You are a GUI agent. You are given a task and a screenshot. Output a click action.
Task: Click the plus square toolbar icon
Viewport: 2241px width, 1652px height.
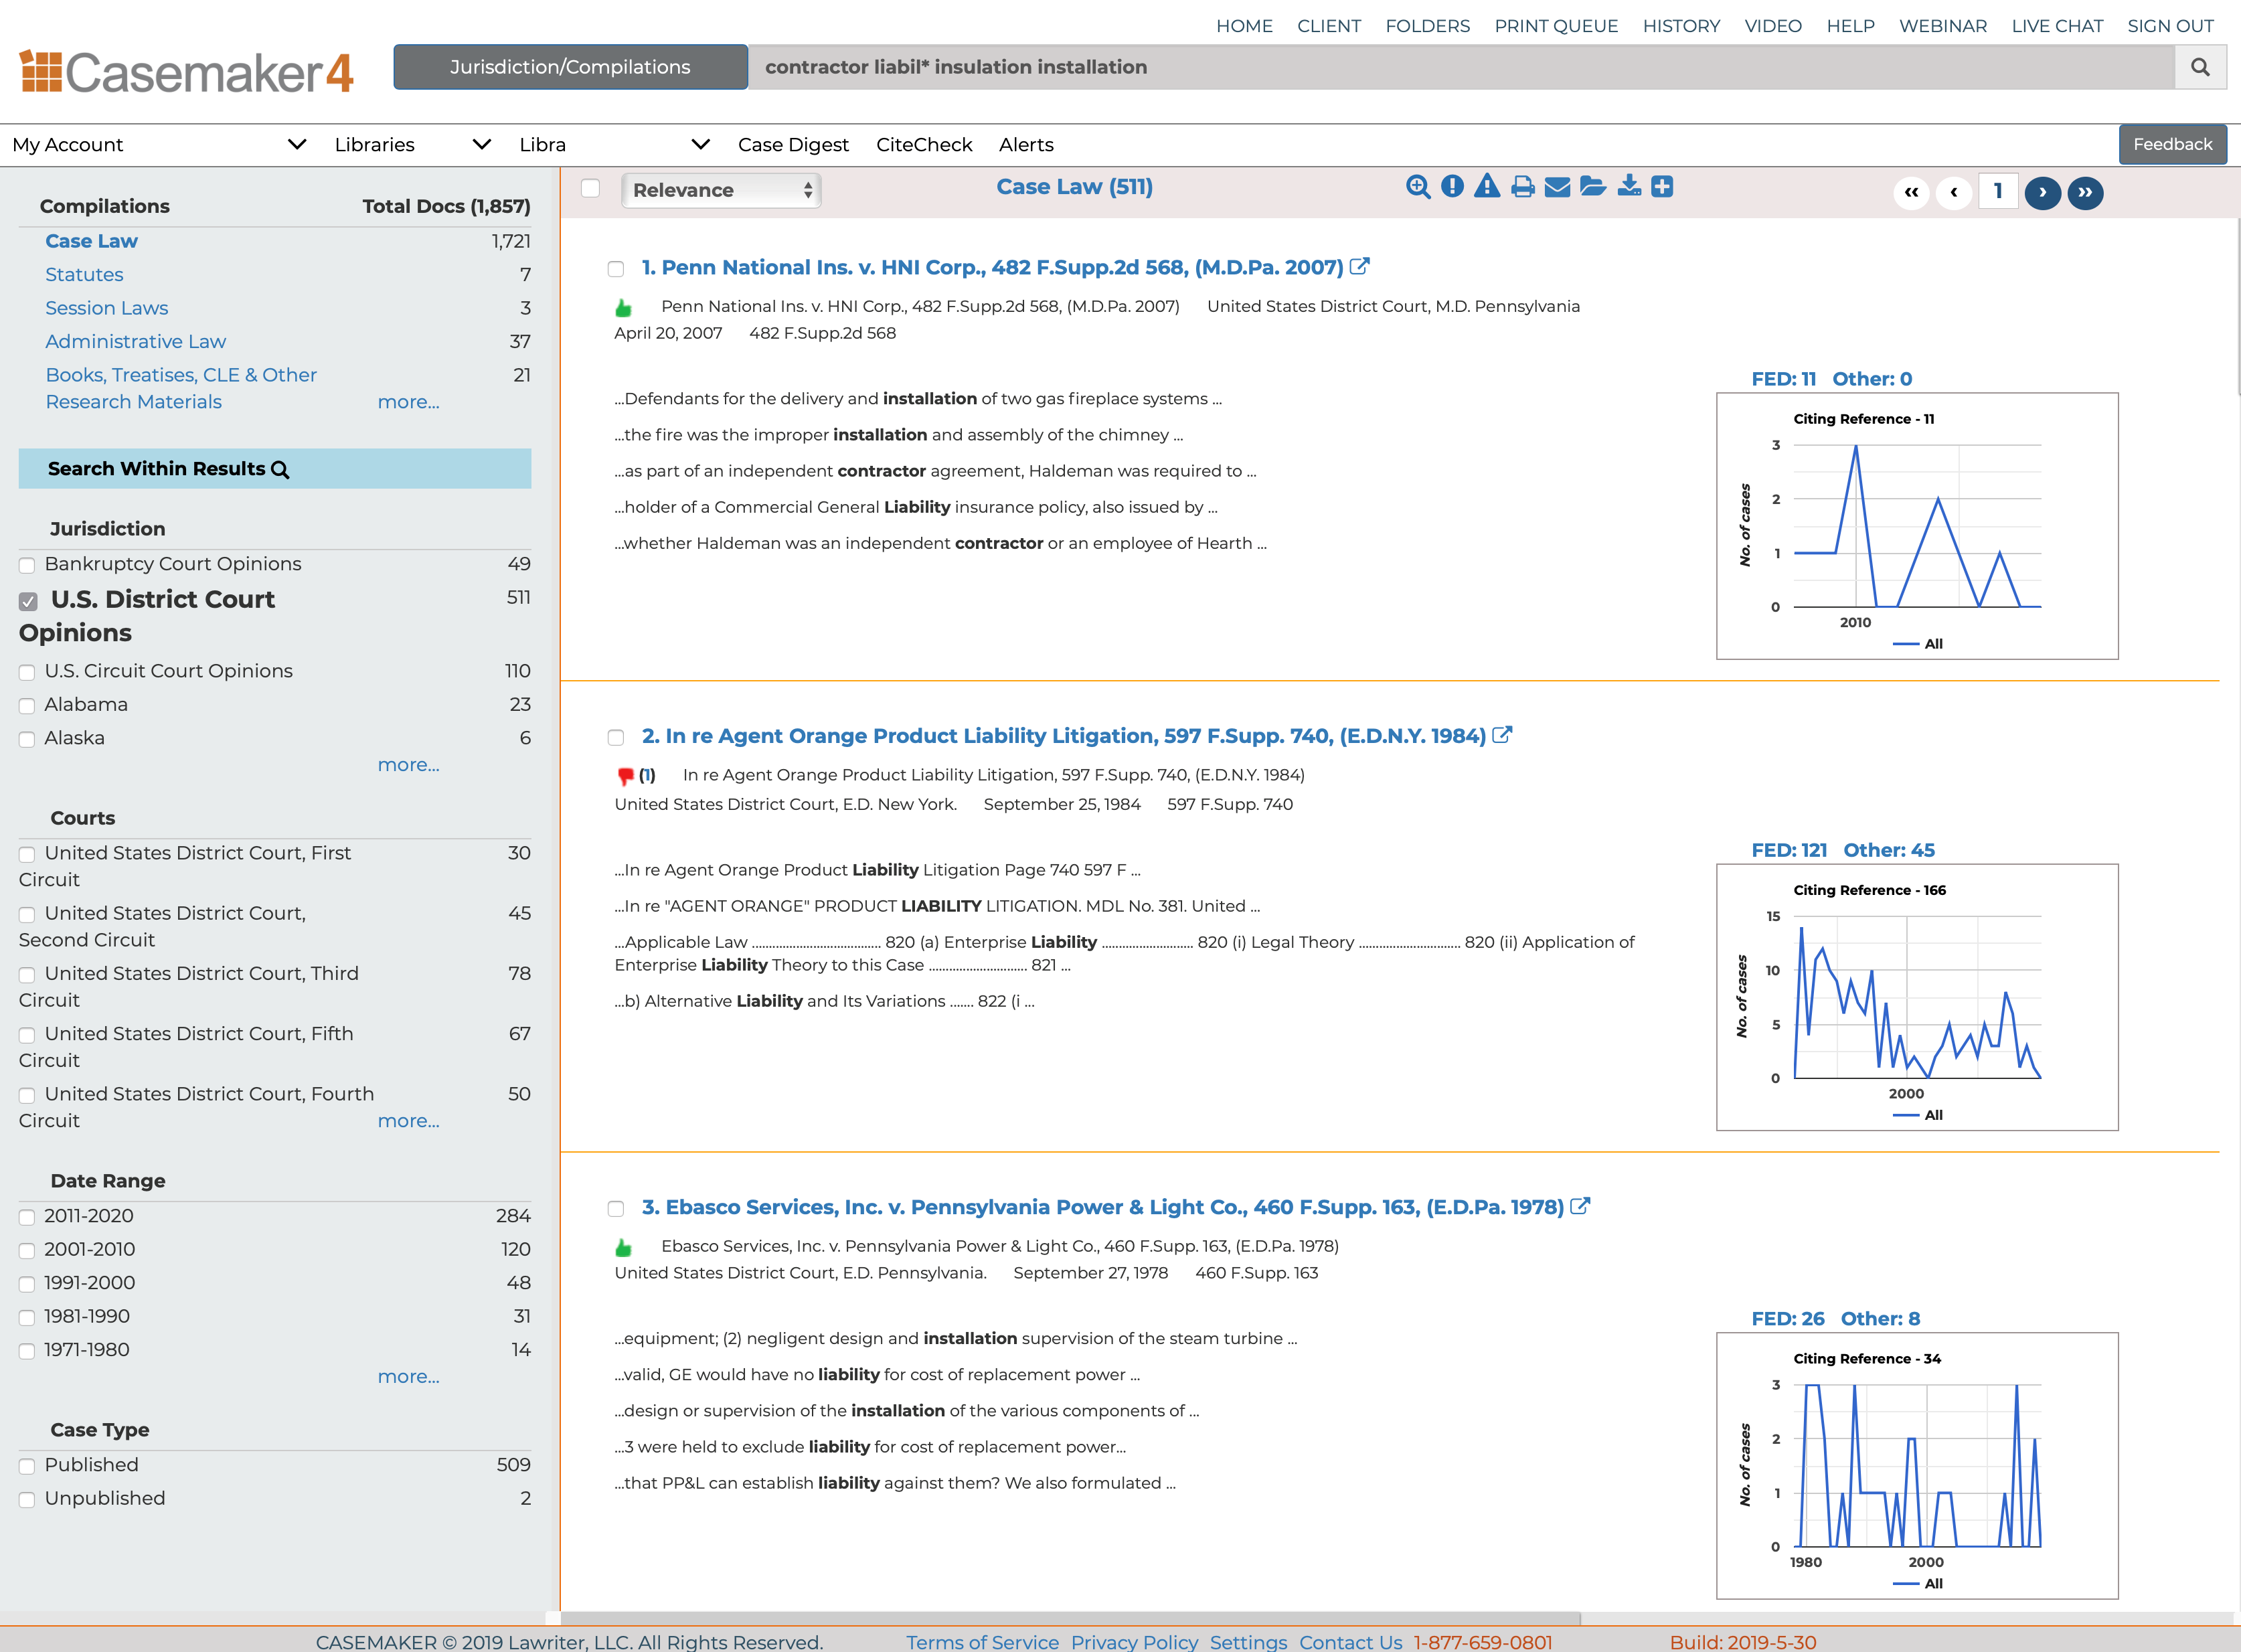[x=1662, y=186]
